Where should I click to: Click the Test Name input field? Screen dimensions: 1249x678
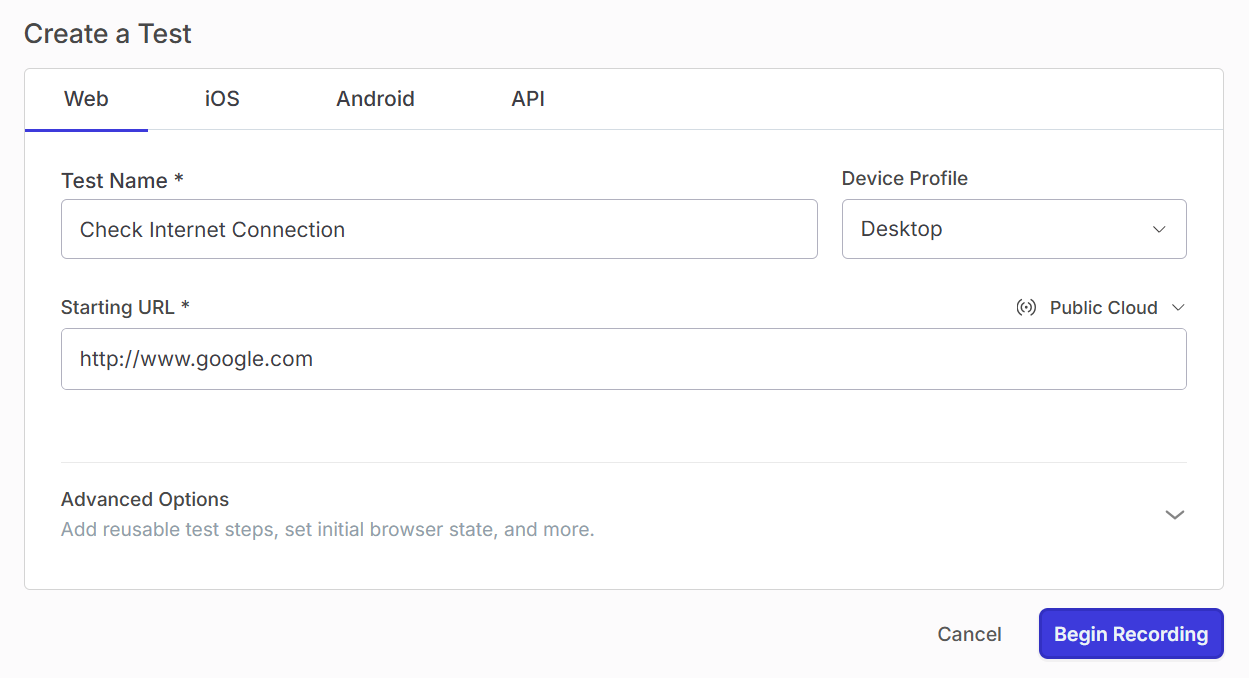click(439, 229)
